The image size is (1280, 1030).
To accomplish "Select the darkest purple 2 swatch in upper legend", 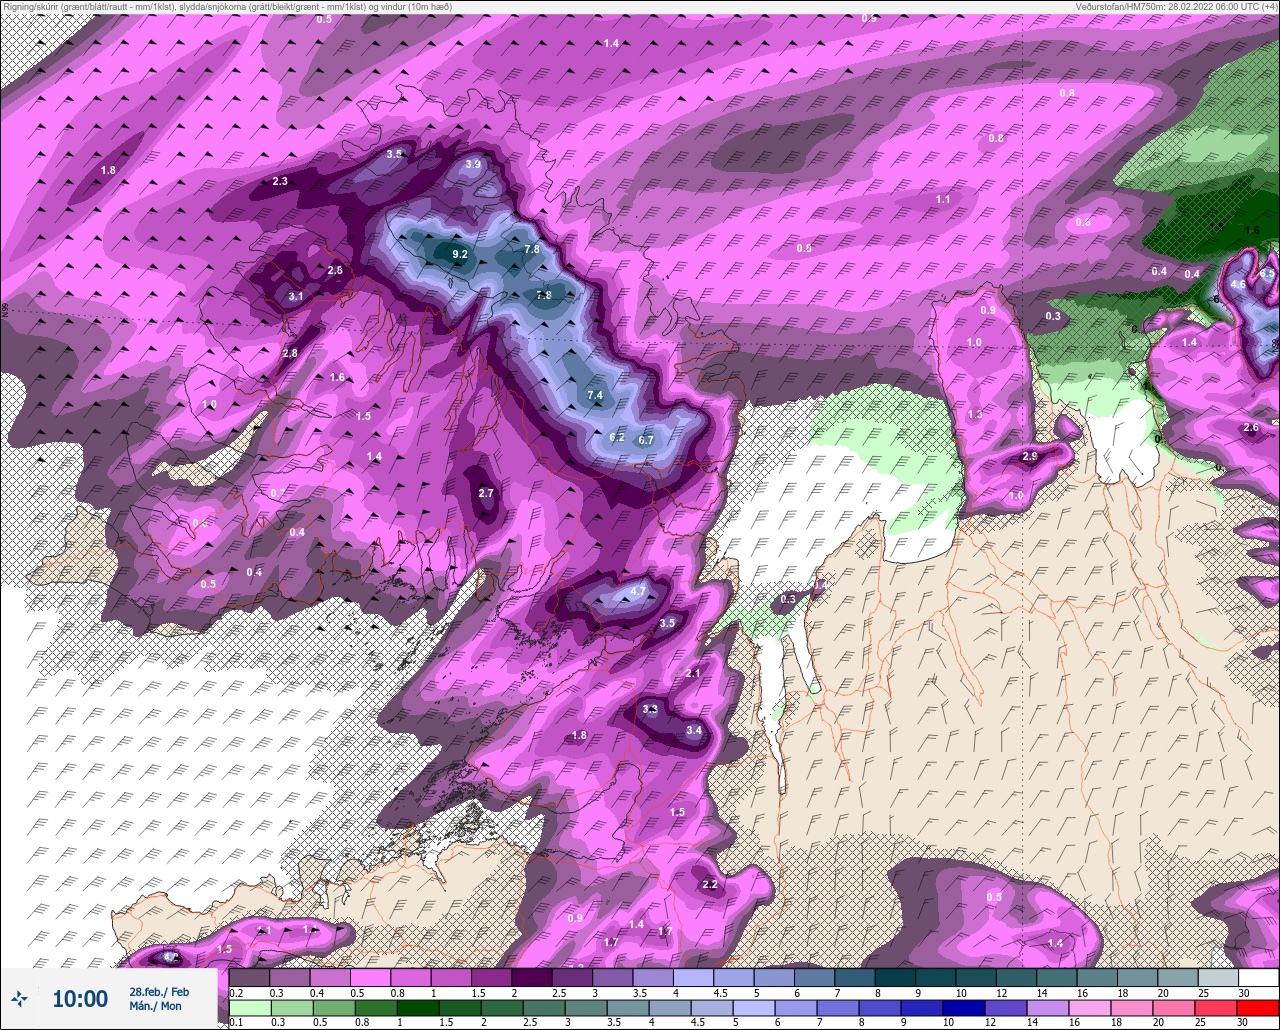I will pos(531,977).
